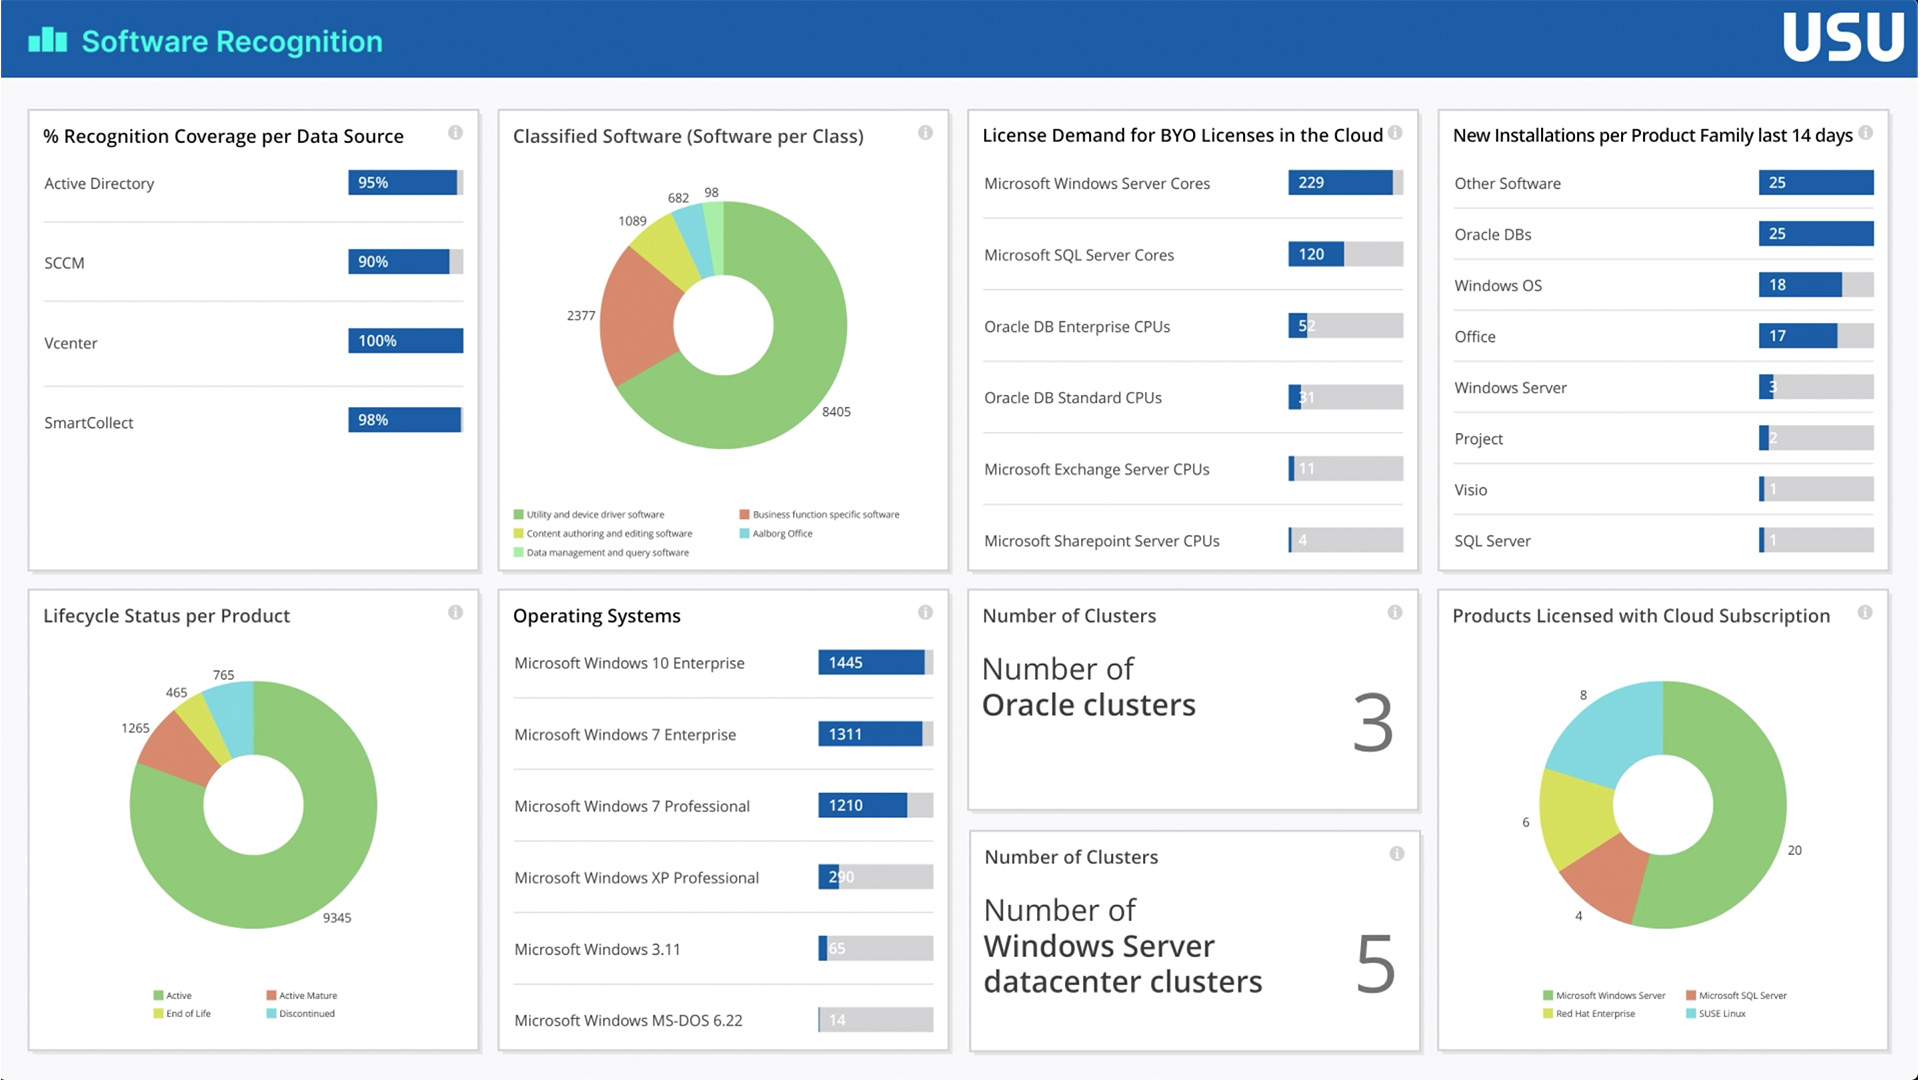The image size is (1920, 1080).
Task: Select the Vcenter 100% coverage bar
Action: (405, 340)
